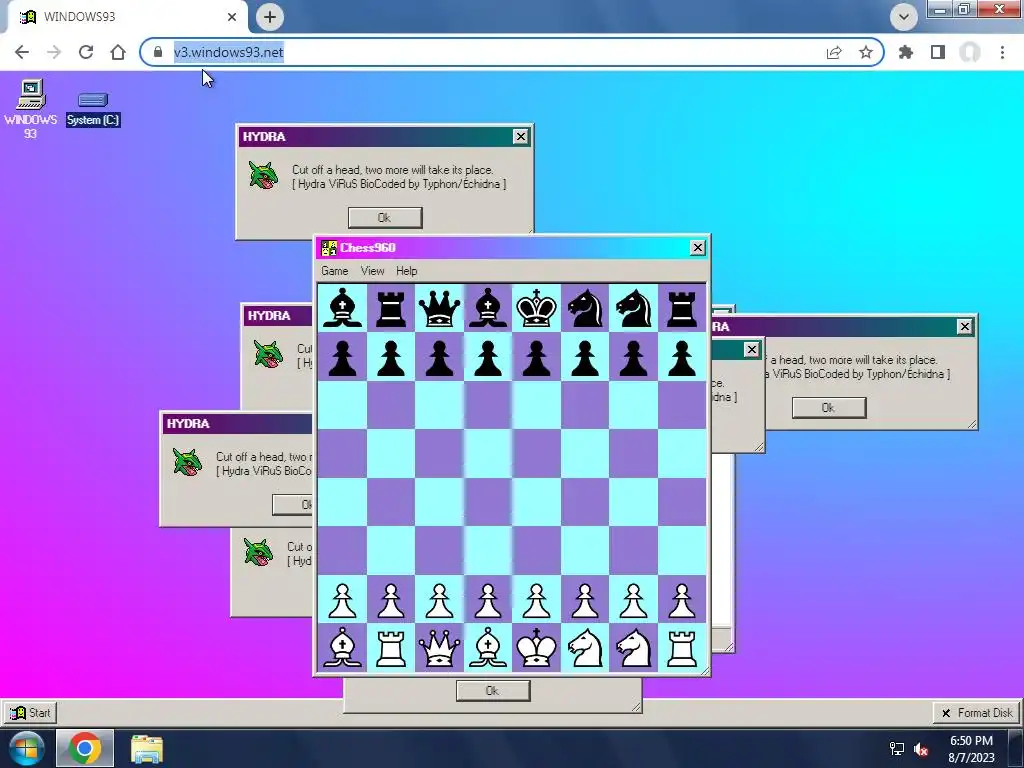Toggle Chrome side panel icon
The image size is (1024, 768).
[938, 52]
